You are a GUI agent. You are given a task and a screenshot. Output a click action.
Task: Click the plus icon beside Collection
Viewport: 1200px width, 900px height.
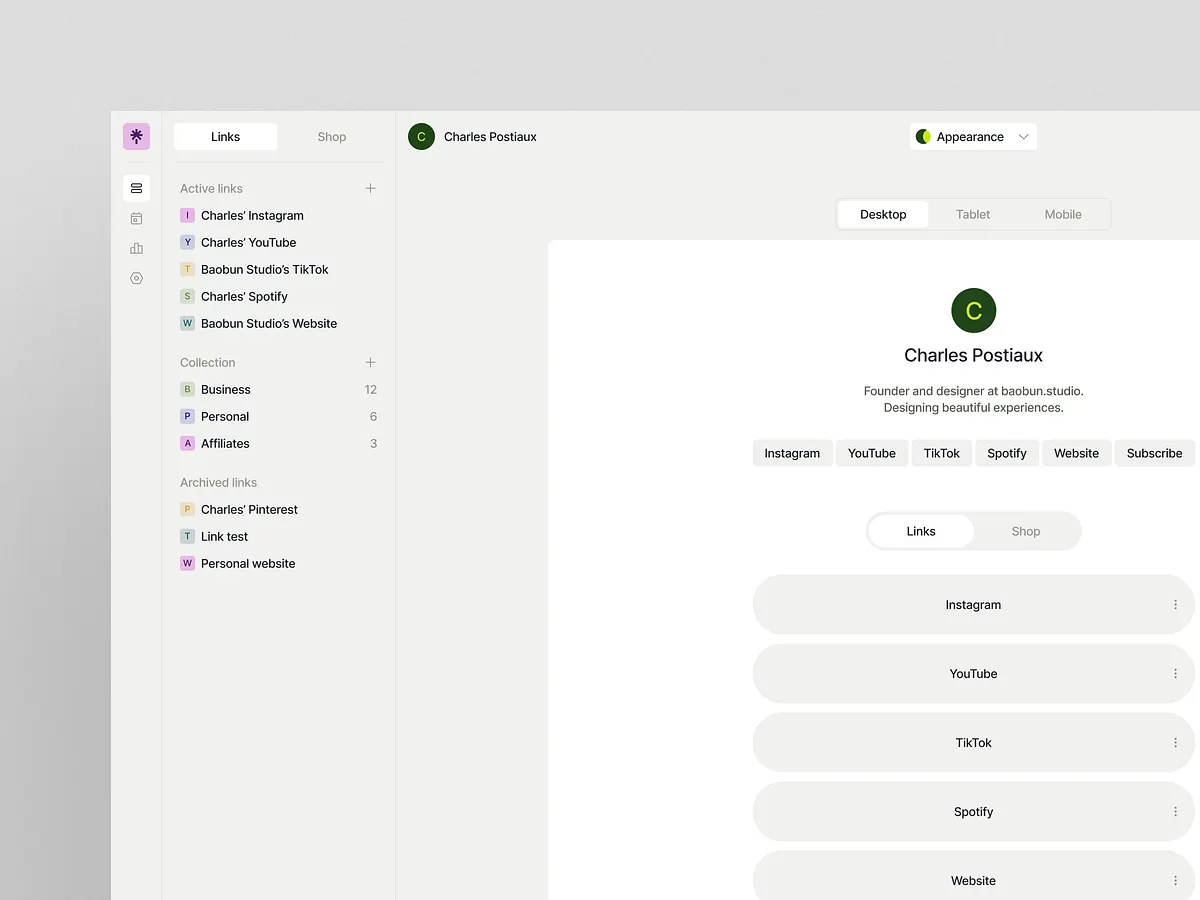[370, 362]
